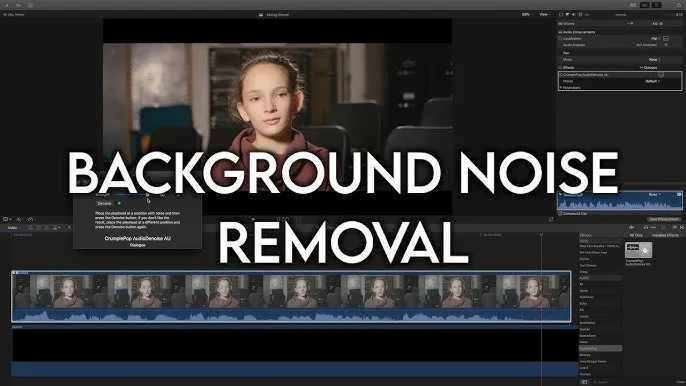The image size is (686, 386).
Task: Show the equalization graphic EQ editor
Action: point(666,39)
